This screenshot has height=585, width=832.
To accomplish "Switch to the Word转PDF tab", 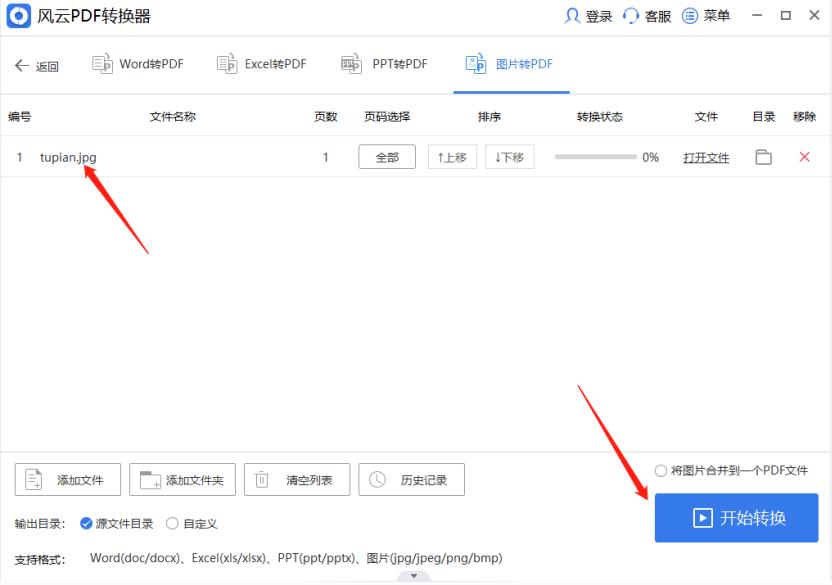I will [137, 62].
